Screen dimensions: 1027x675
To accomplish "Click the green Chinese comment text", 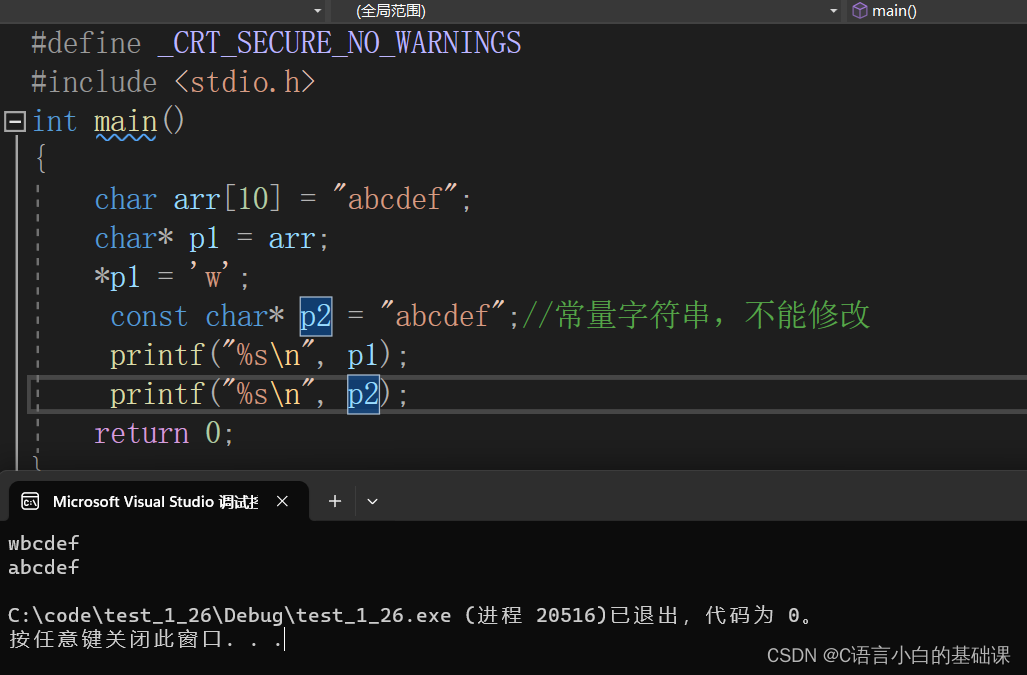I will [696, 316].
